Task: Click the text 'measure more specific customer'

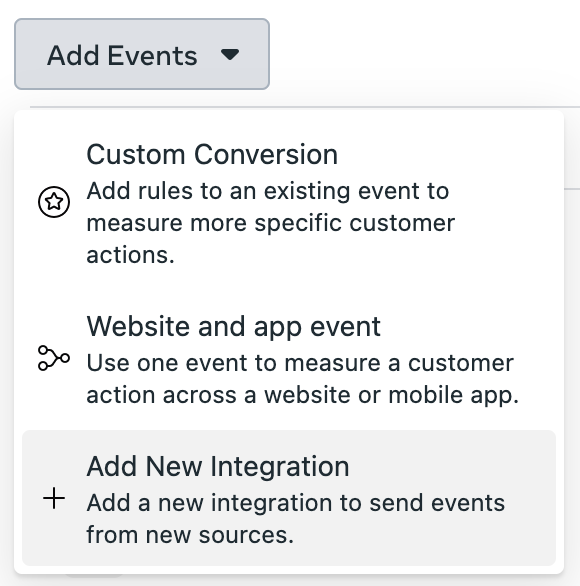Action: pos(271,223)
